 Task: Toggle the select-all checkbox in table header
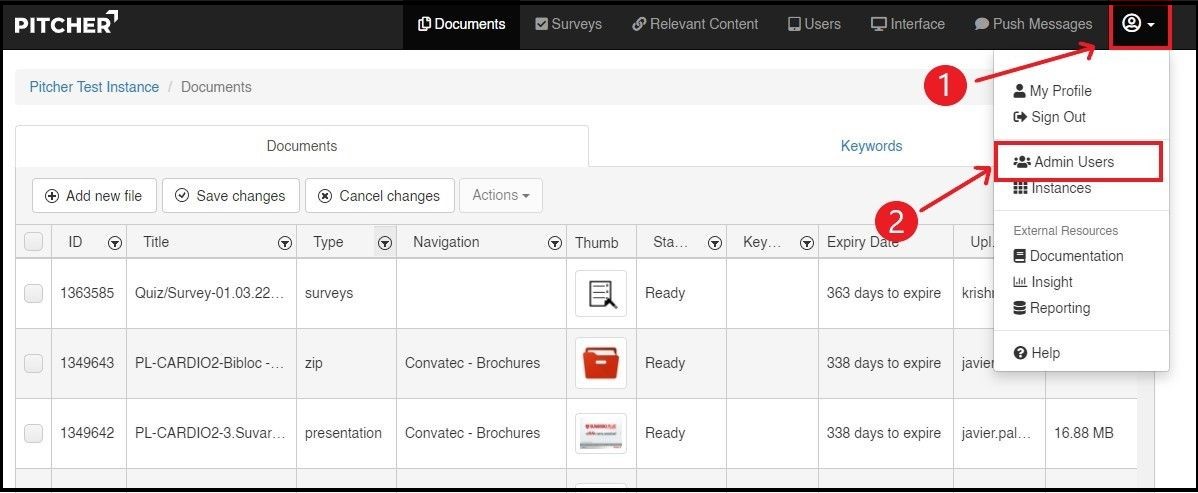[x=33, y=242]
